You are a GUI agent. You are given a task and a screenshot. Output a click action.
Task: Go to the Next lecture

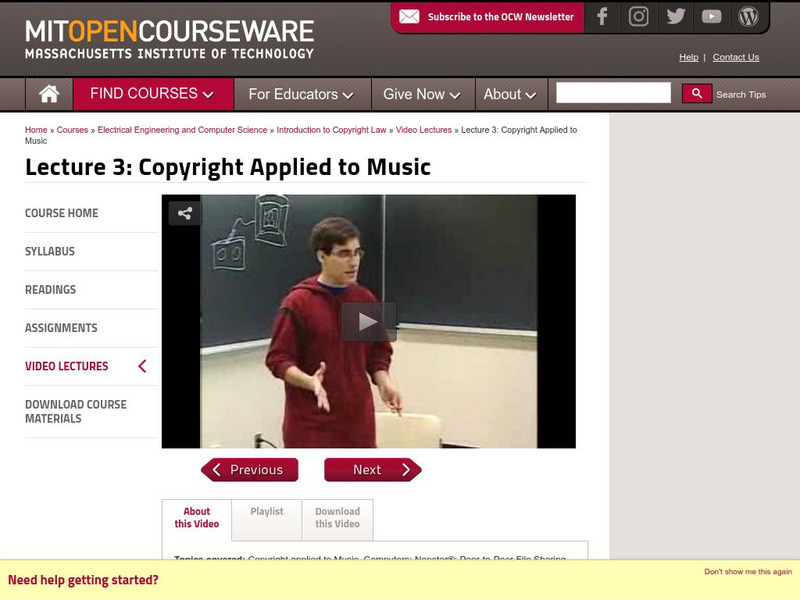point(373,469)
